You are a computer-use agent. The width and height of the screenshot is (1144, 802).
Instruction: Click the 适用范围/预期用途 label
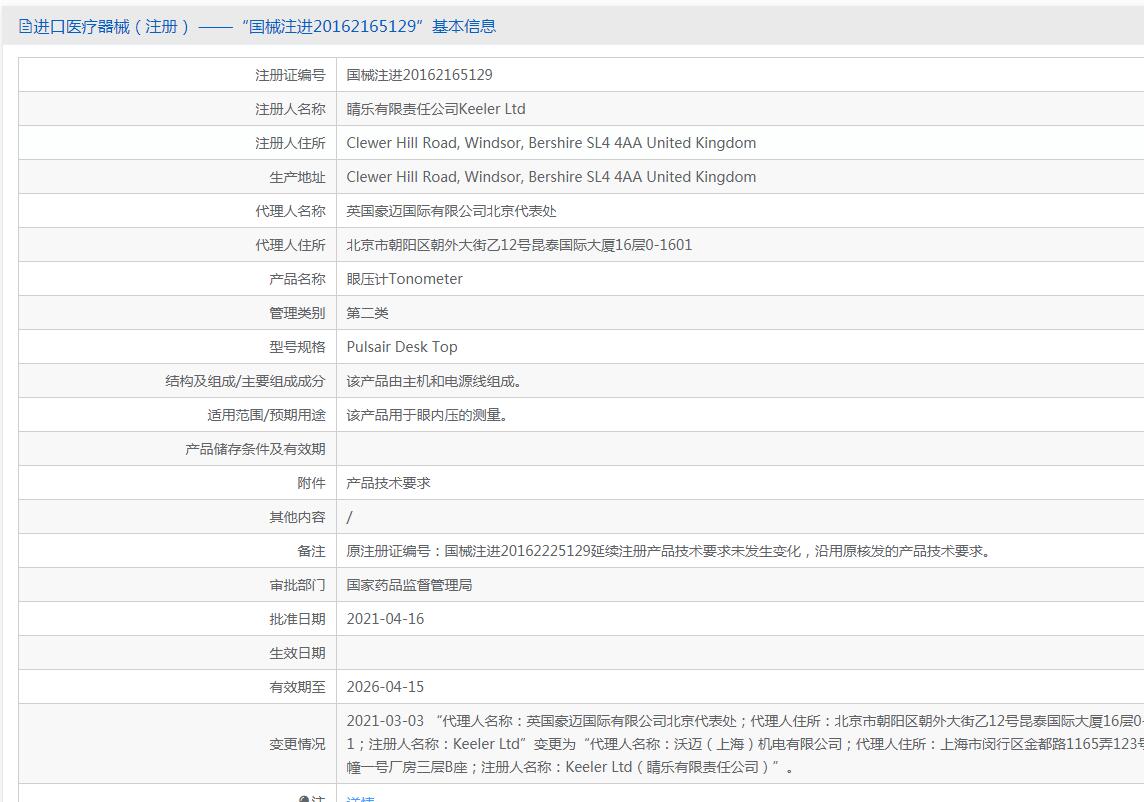point(266,415)
